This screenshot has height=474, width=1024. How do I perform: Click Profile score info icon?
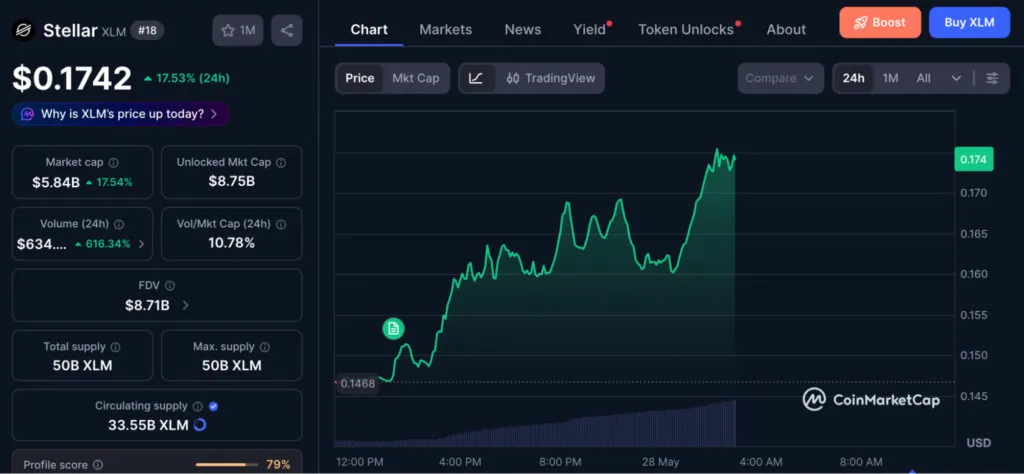click(x=98, y=465)
